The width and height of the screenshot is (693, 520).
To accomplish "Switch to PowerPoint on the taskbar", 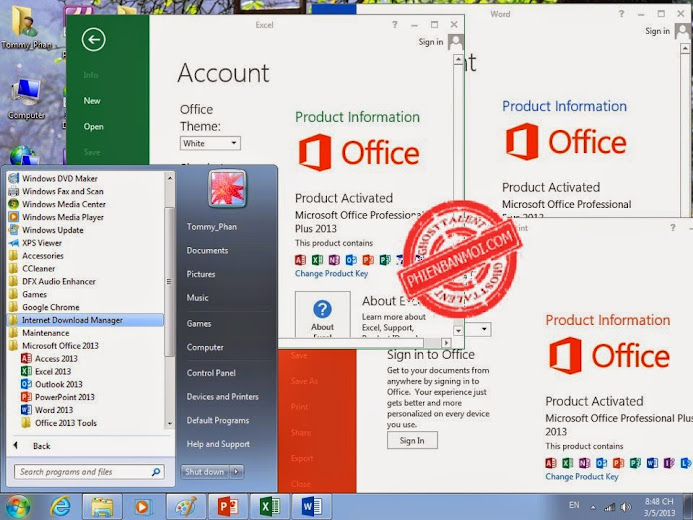I will click(x=228, y=506).
